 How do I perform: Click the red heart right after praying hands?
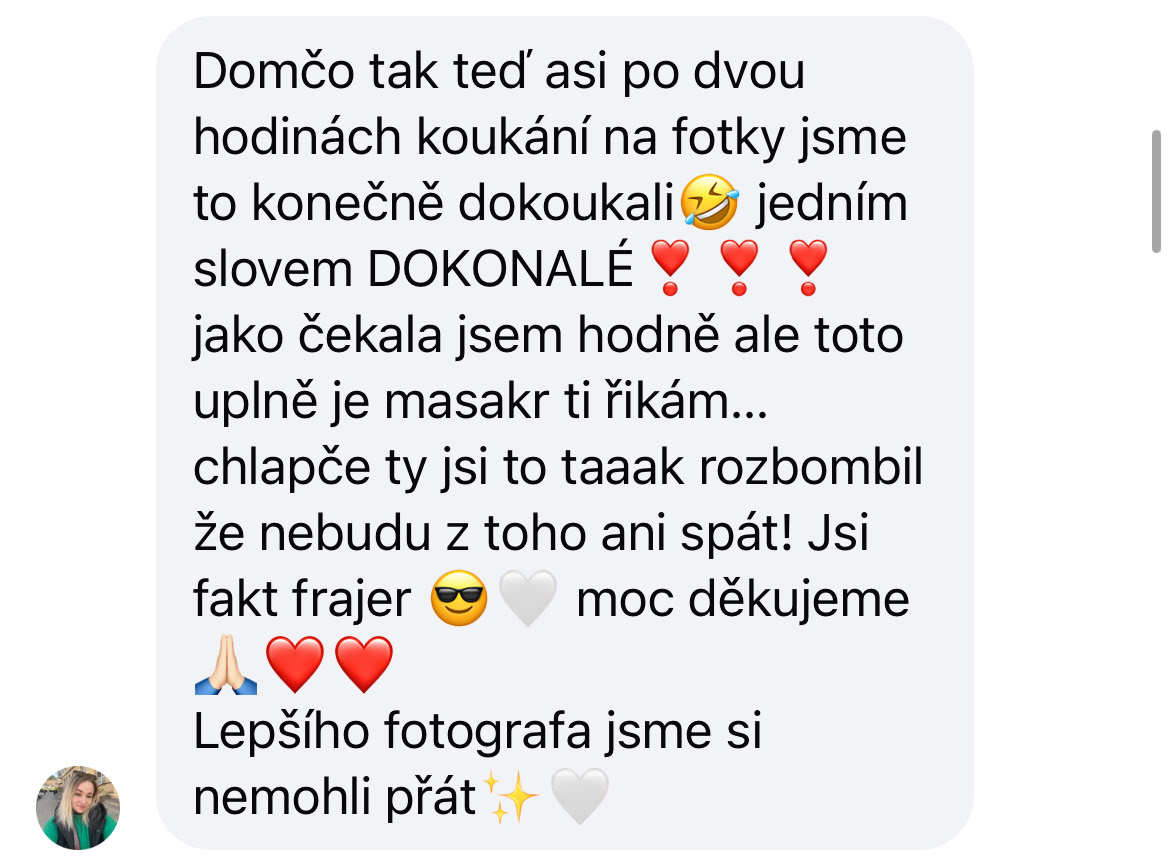pos(295,665)
